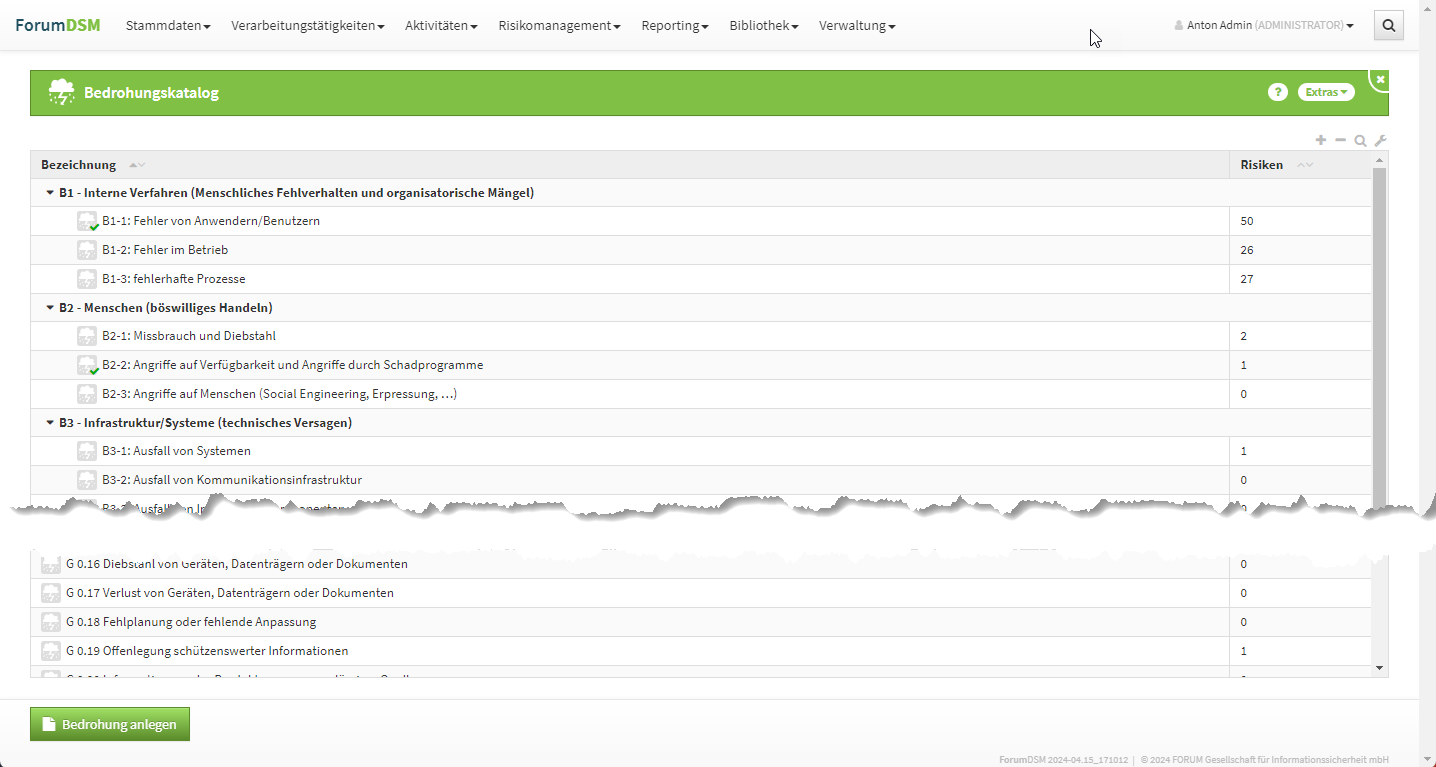Viewport: 1436px width, 767px height.
Task: Click threat icon of G 0.19 Offenlegung
Action: tap(51, 651)
